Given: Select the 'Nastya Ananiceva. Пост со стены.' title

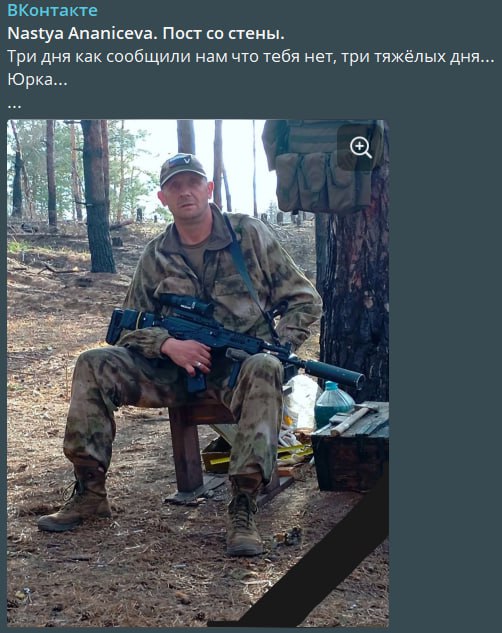Looking at the screenshot, I should click(x=146, y=34).
